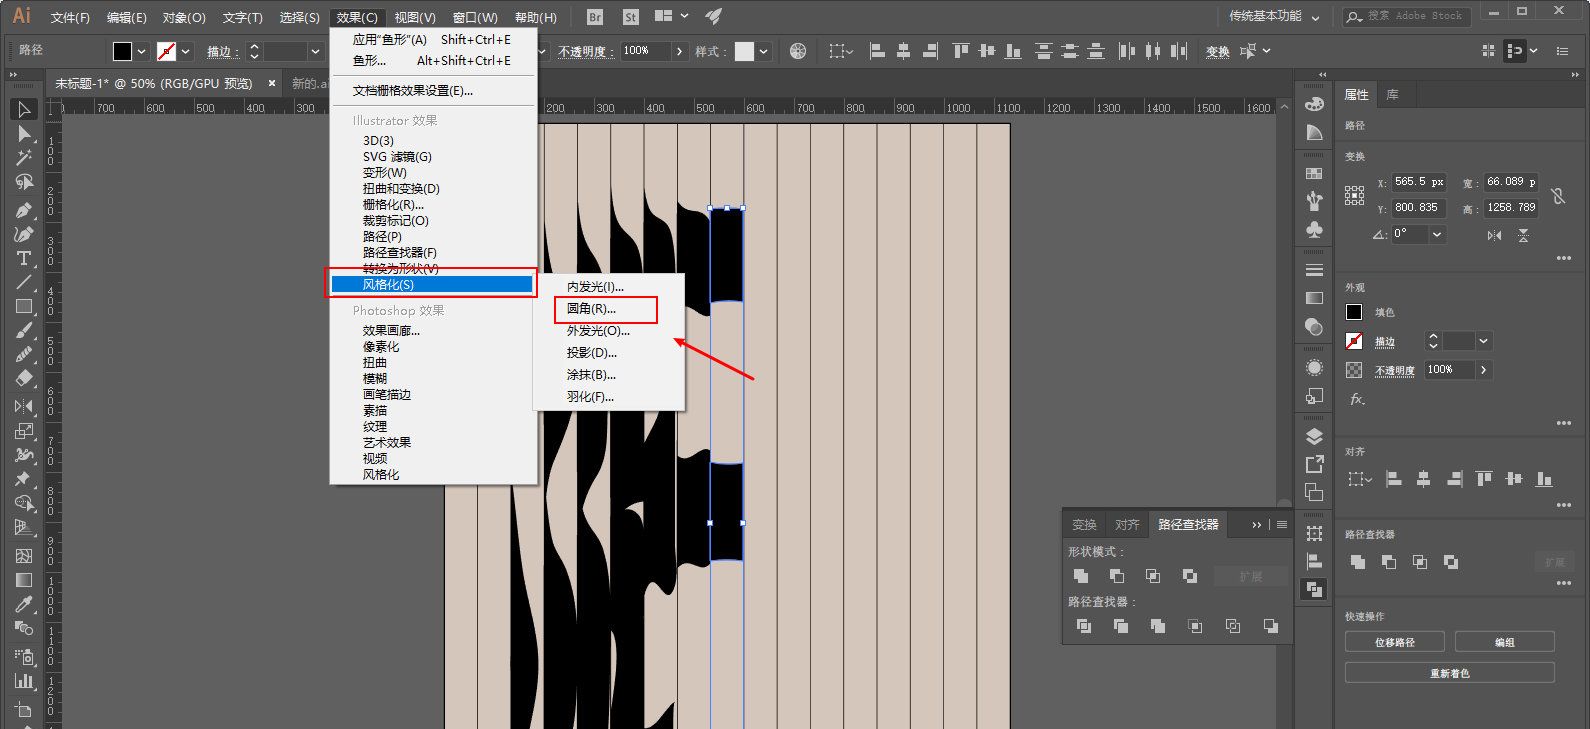
Task: Open the Asset Export panel icon
Action: (x=1314, y=464)
